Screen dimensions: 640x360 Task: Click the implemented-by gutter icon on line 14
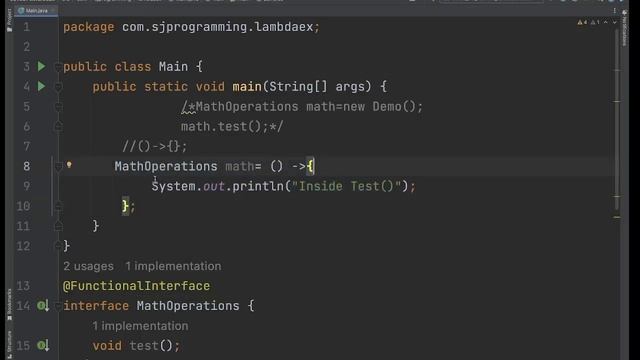click(43, 305)
